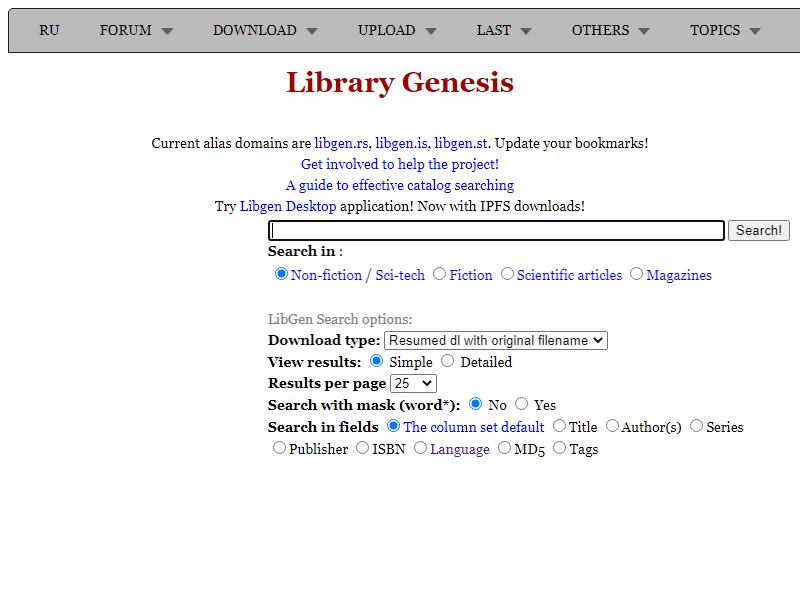Select the Fiction search category
The image size is (800, 600).
click(440, 274)
